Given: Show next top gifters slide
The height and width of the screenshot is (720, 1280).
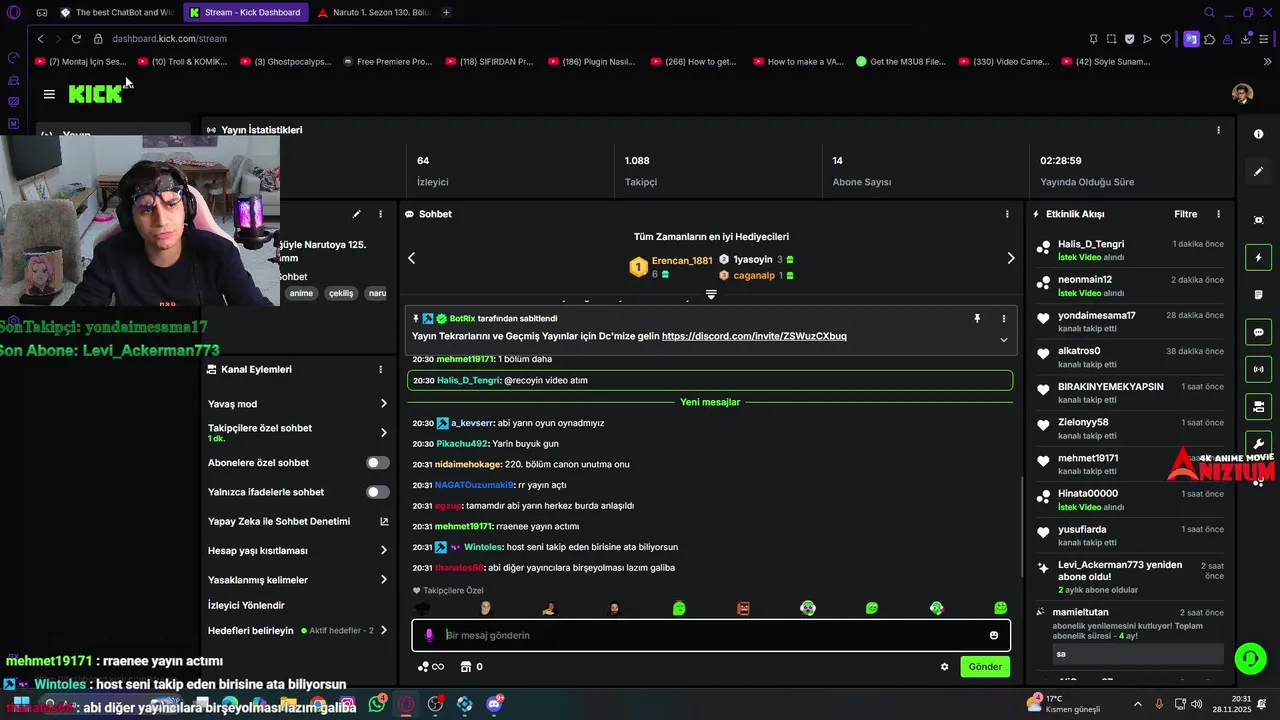Looking at the screenshot, I should (1010, 258).
